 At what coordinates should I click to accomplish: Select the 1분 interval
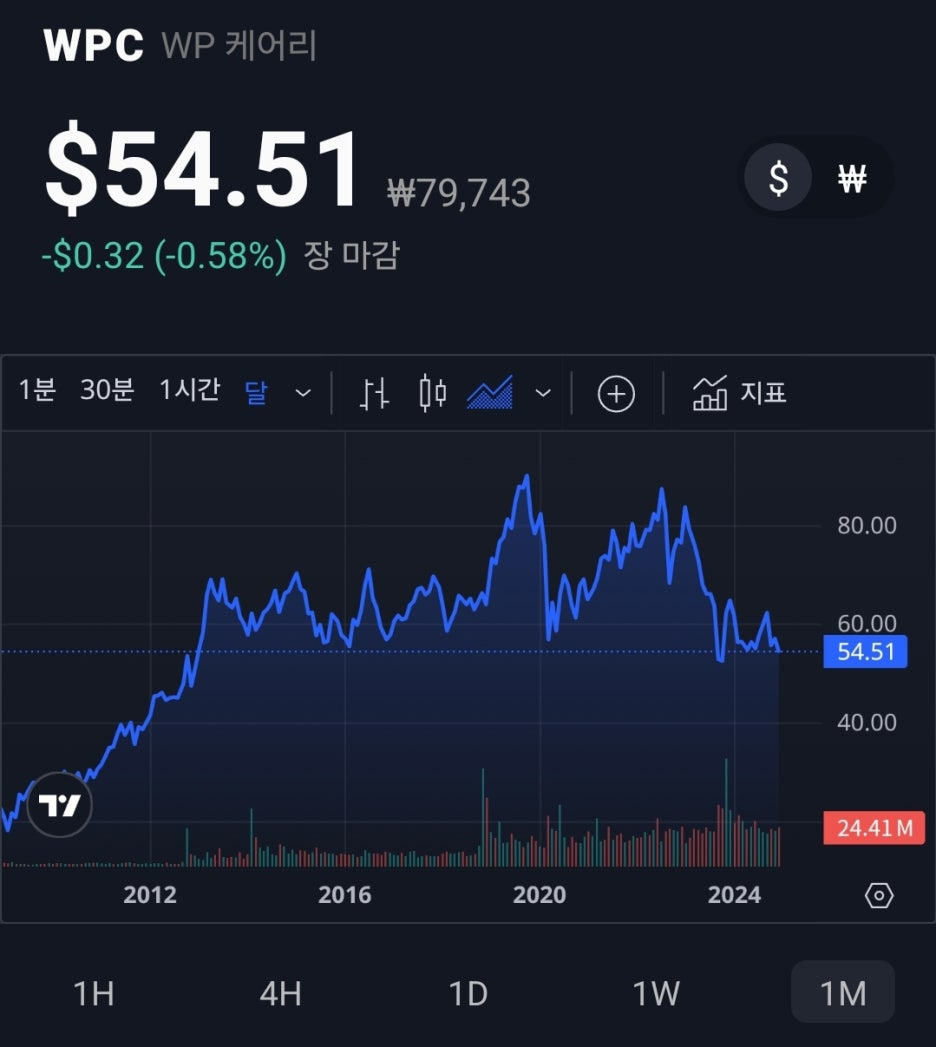(37, 390)
